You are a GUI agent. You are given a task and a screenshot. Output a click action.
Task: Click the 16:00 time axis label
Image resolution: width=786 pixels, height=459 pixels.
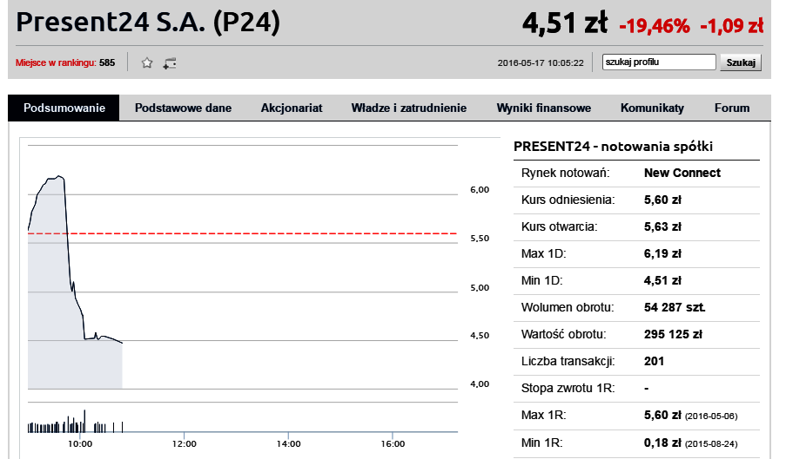(392, 444)
